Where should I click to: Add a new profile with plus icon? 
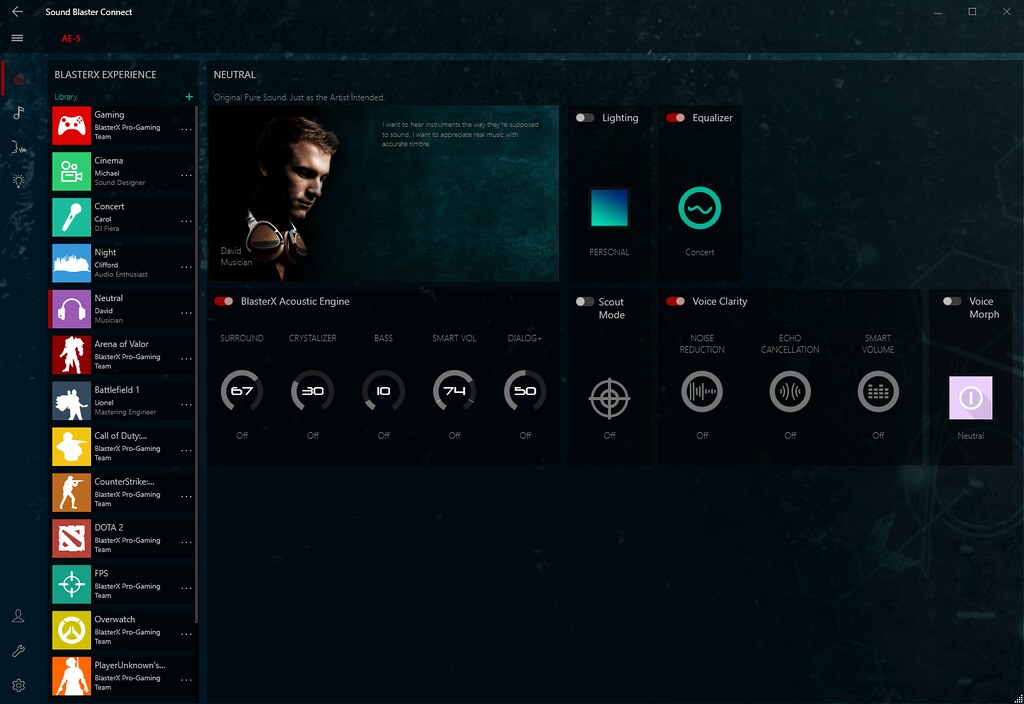pos(189,97)
